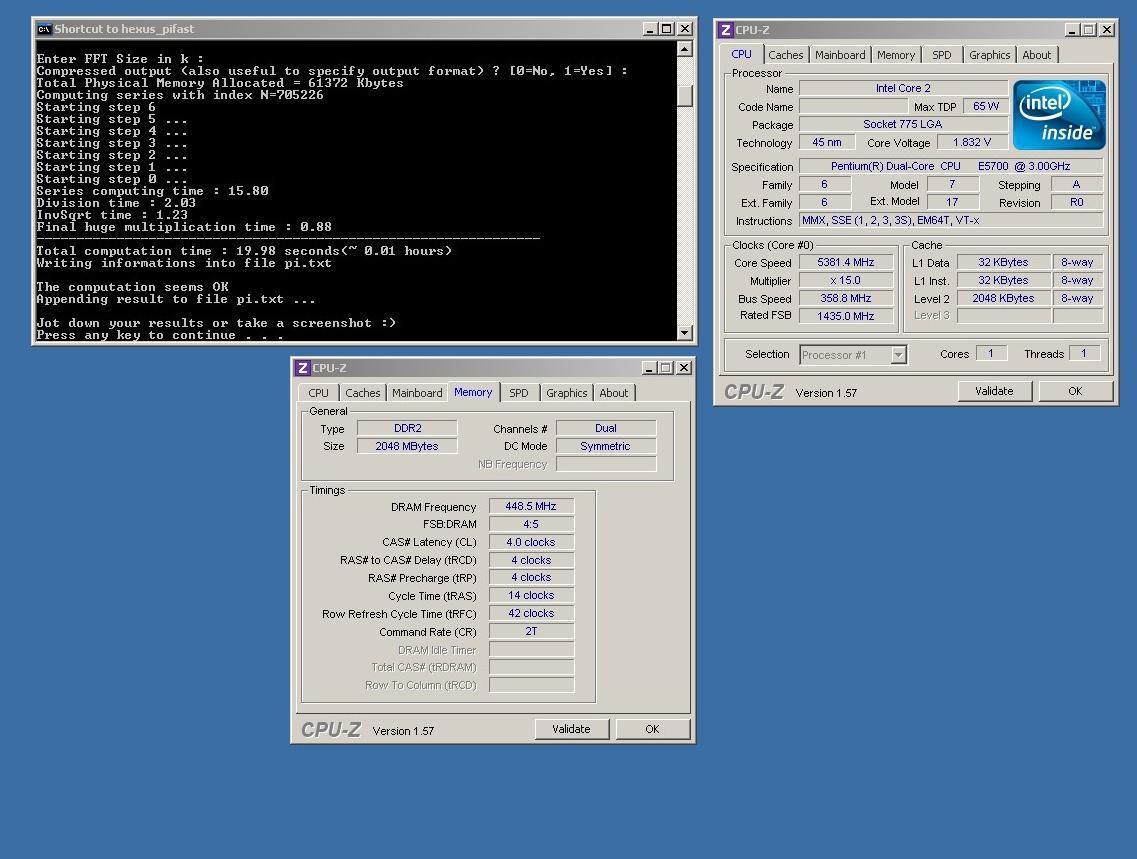Open the Caches tab in the processor CPU-Z window

pyautogui.click(x=785, y=55)
